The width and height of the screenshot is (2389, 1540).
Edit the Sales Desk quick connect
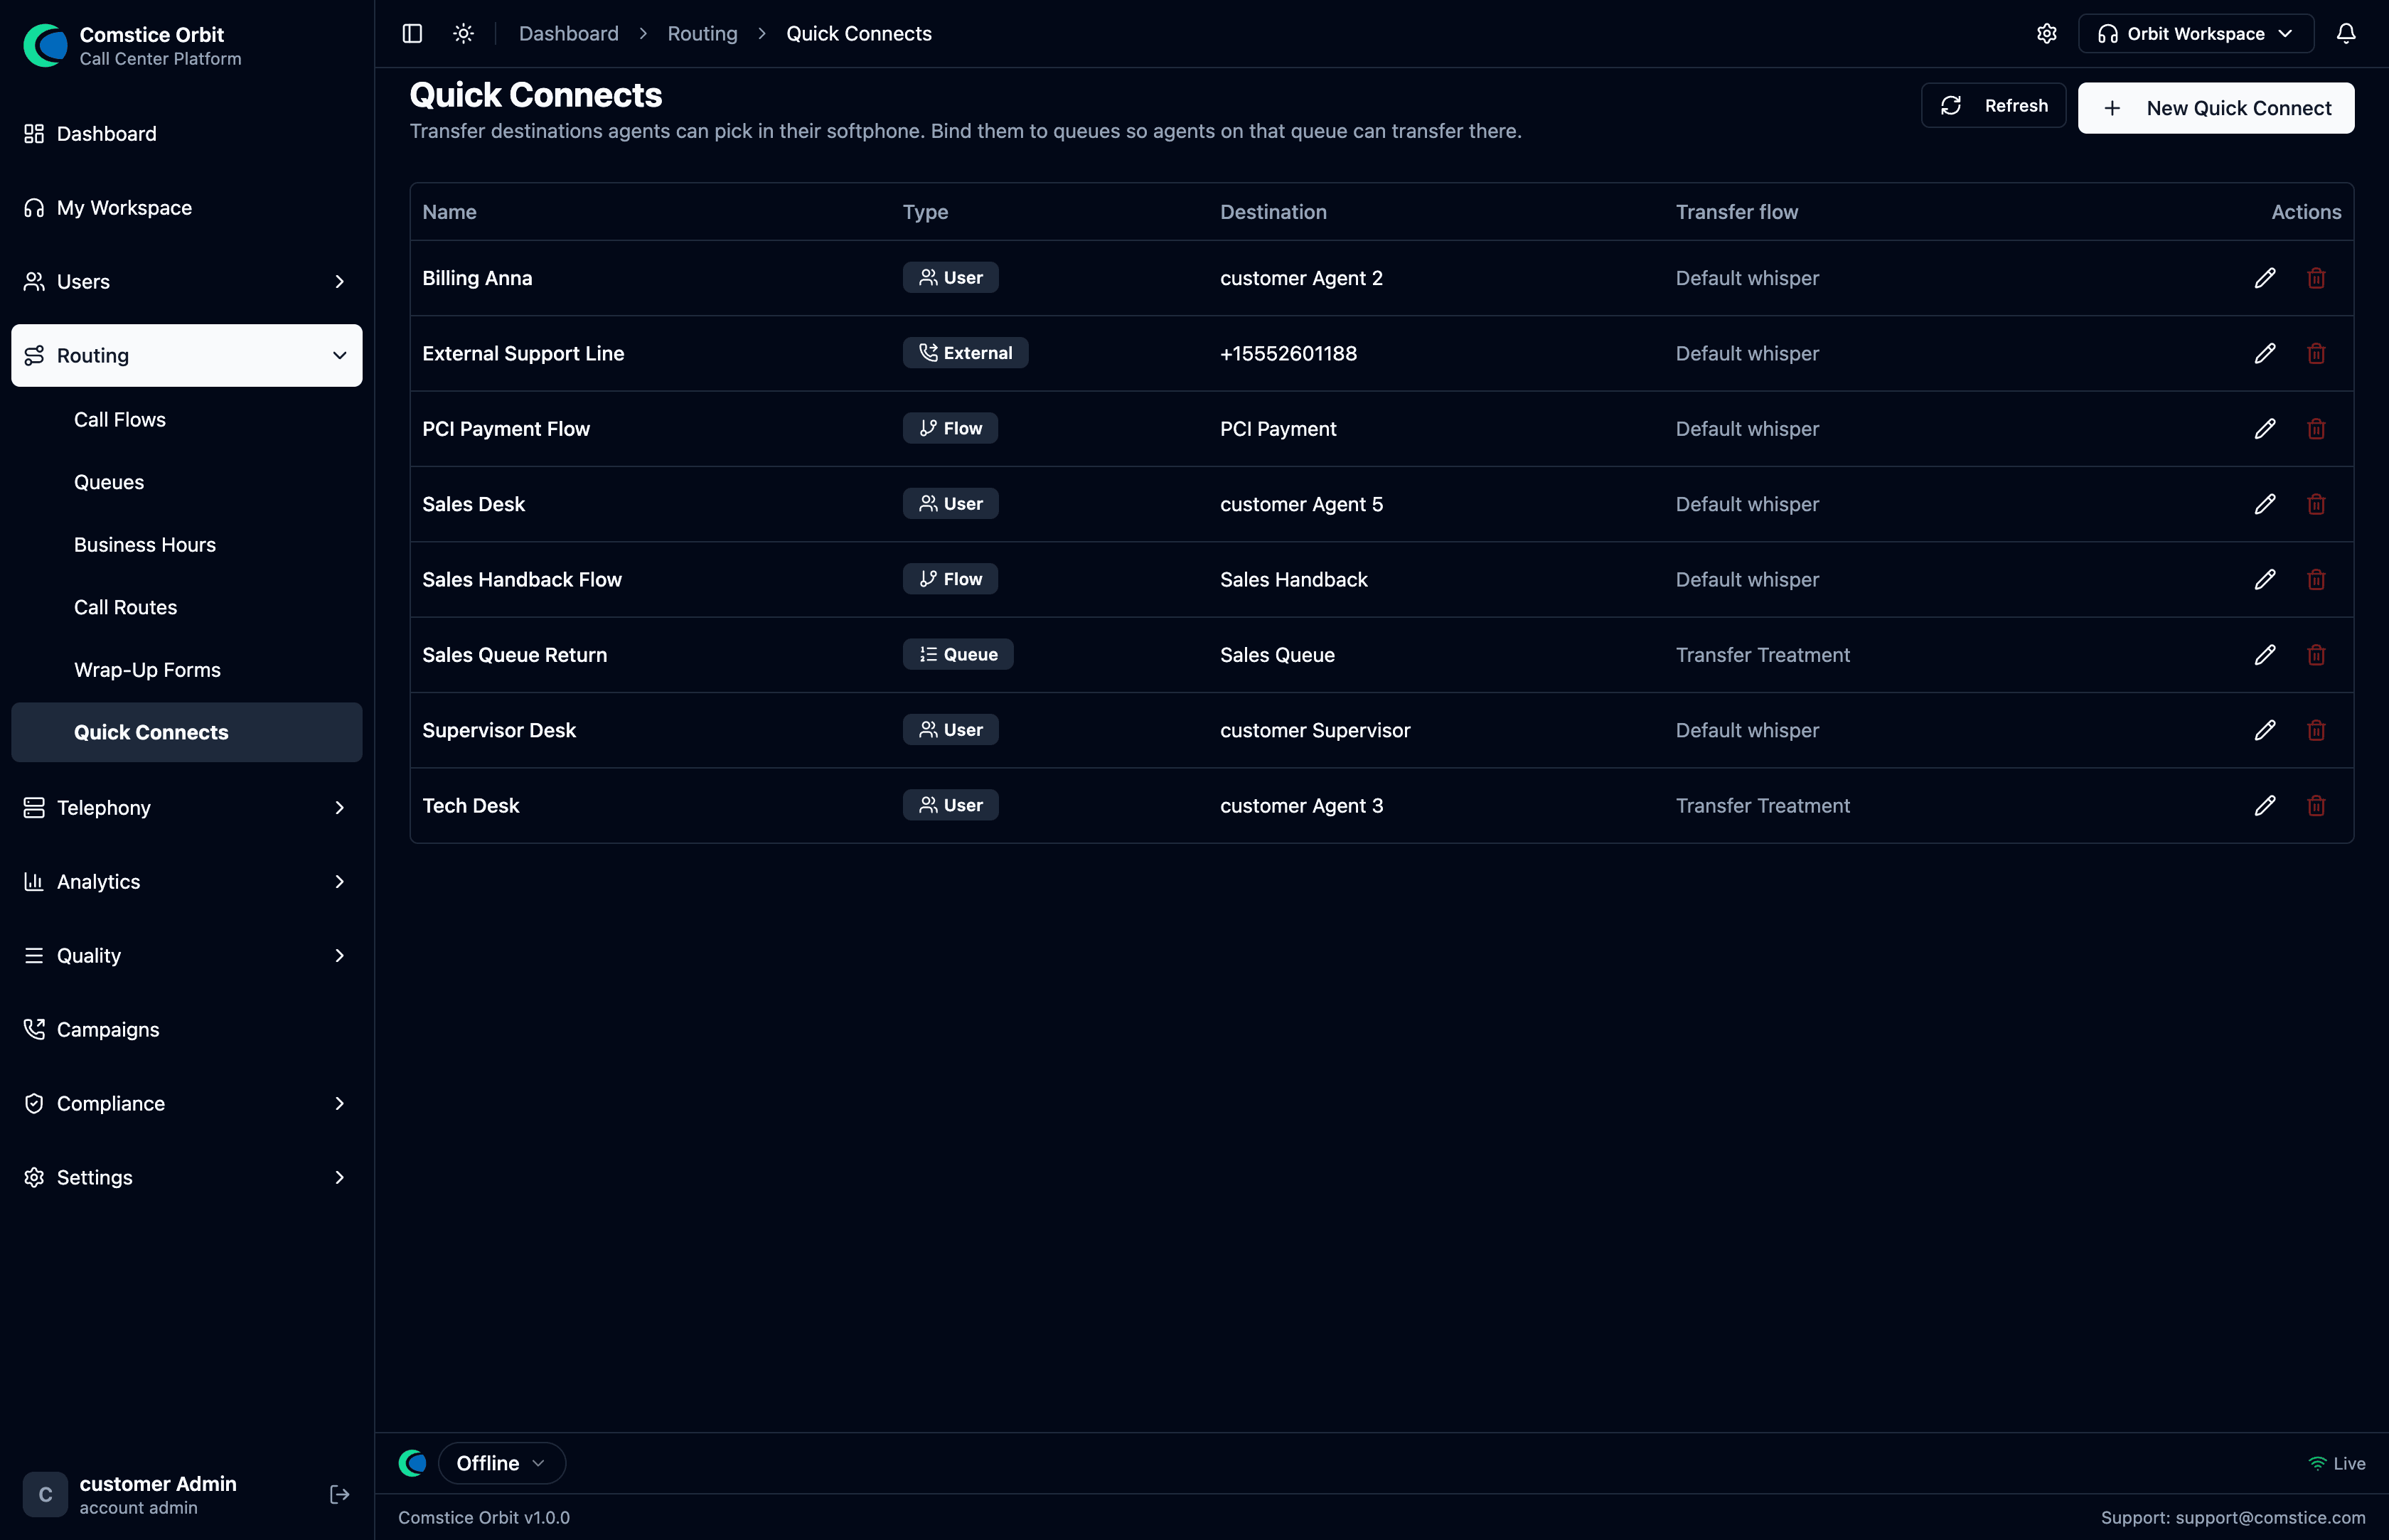coord(2265,504)
